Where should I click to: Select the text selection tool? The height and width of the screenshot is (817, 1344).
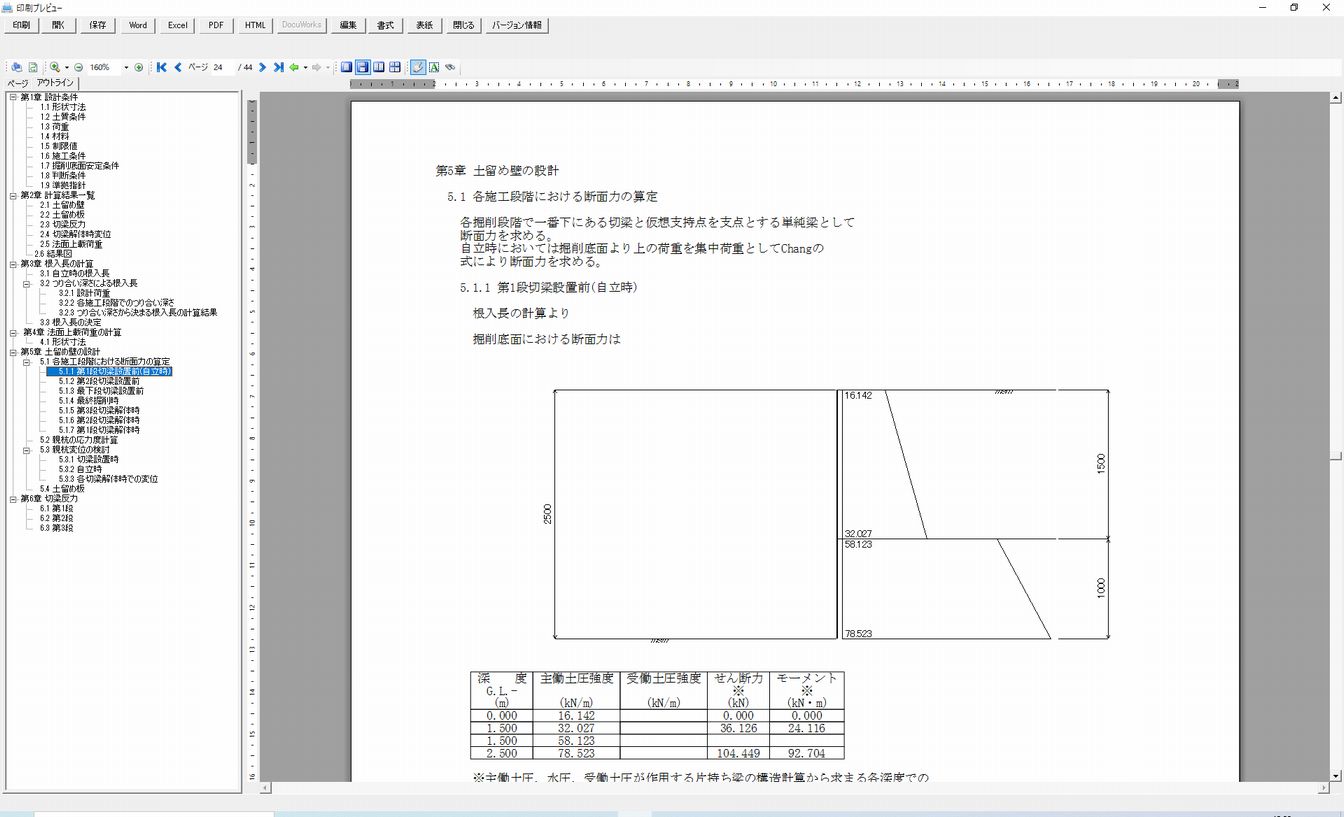(x=434, y=67)
